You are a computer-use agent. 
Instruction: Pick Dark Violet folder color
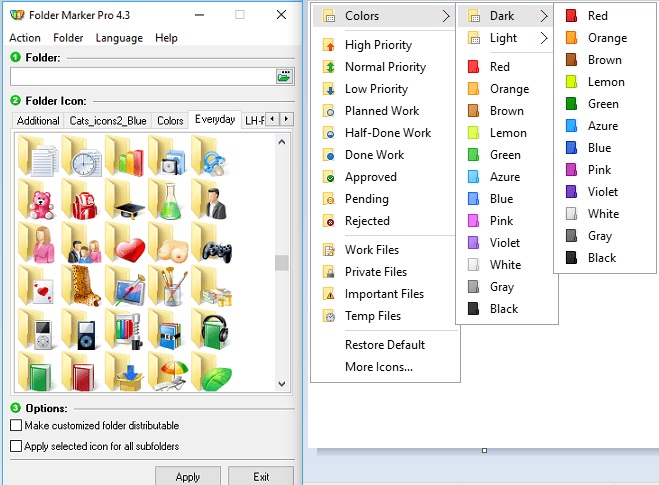[x=604, y=192]
